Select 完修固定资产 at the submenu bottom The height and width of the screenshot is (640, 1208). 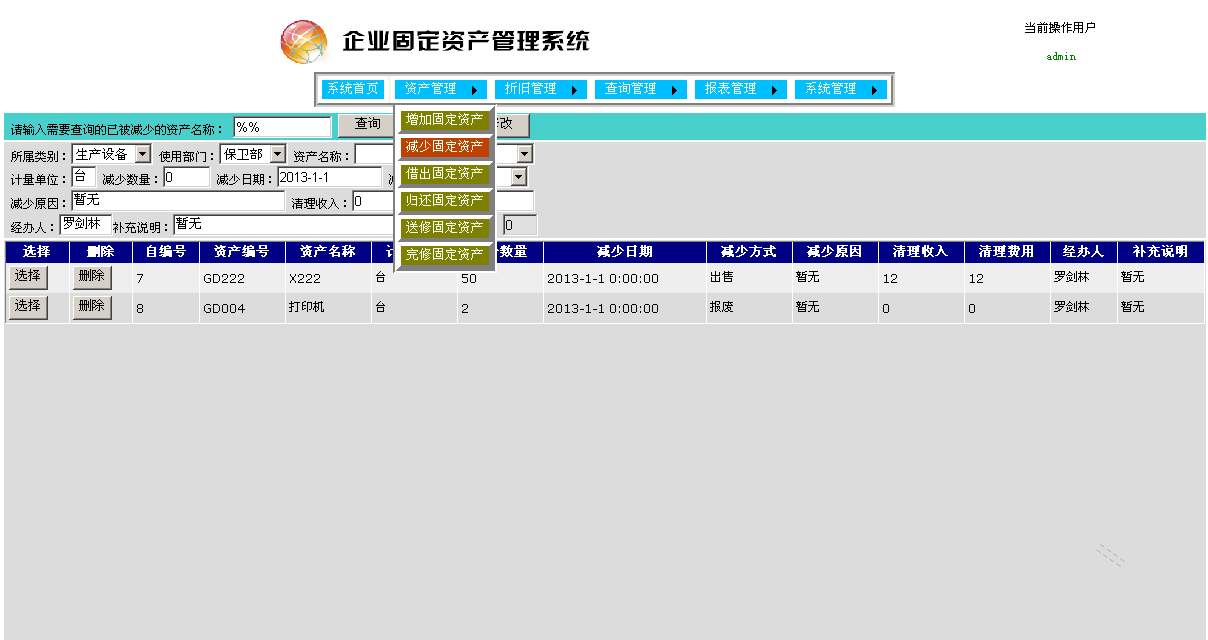point(444,255)
